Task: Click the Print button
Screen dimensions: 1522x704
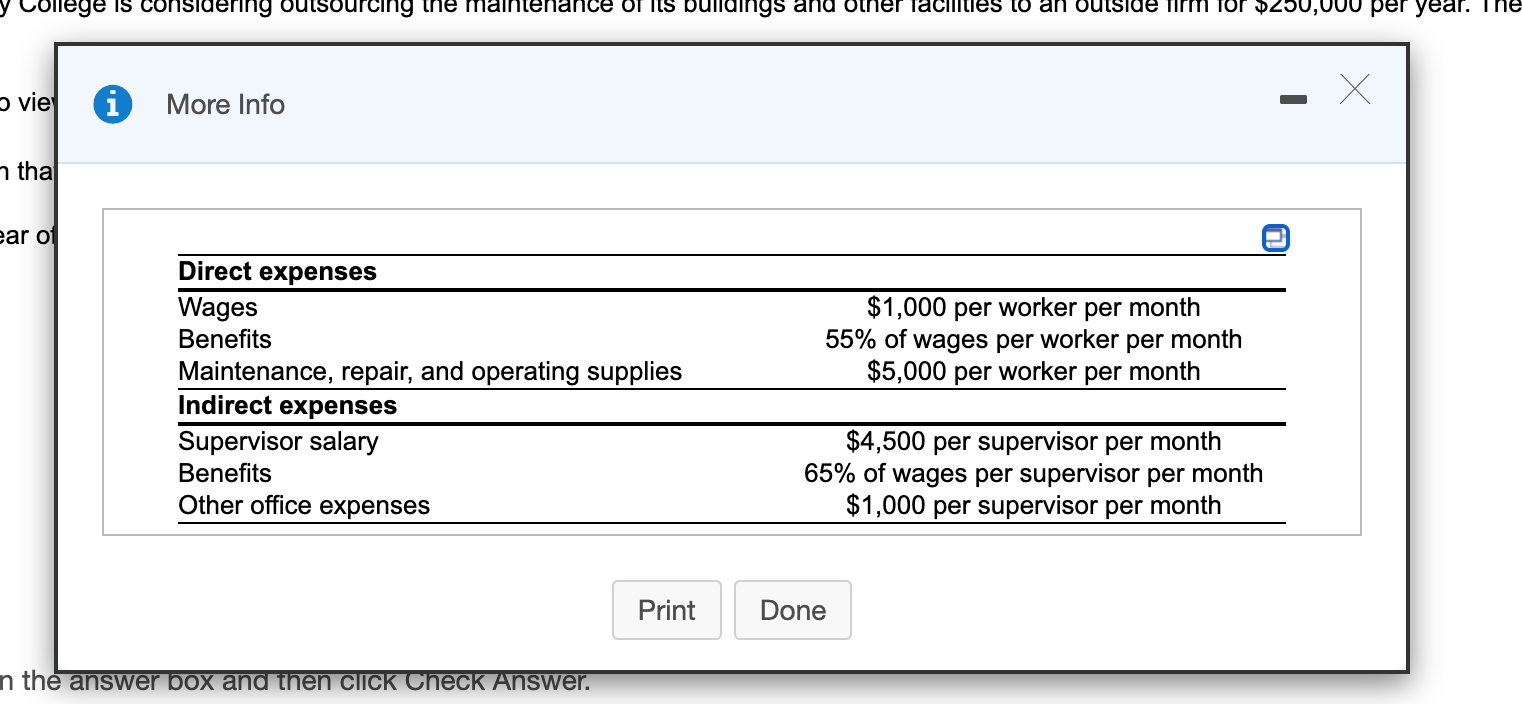Action: (666, 610)
